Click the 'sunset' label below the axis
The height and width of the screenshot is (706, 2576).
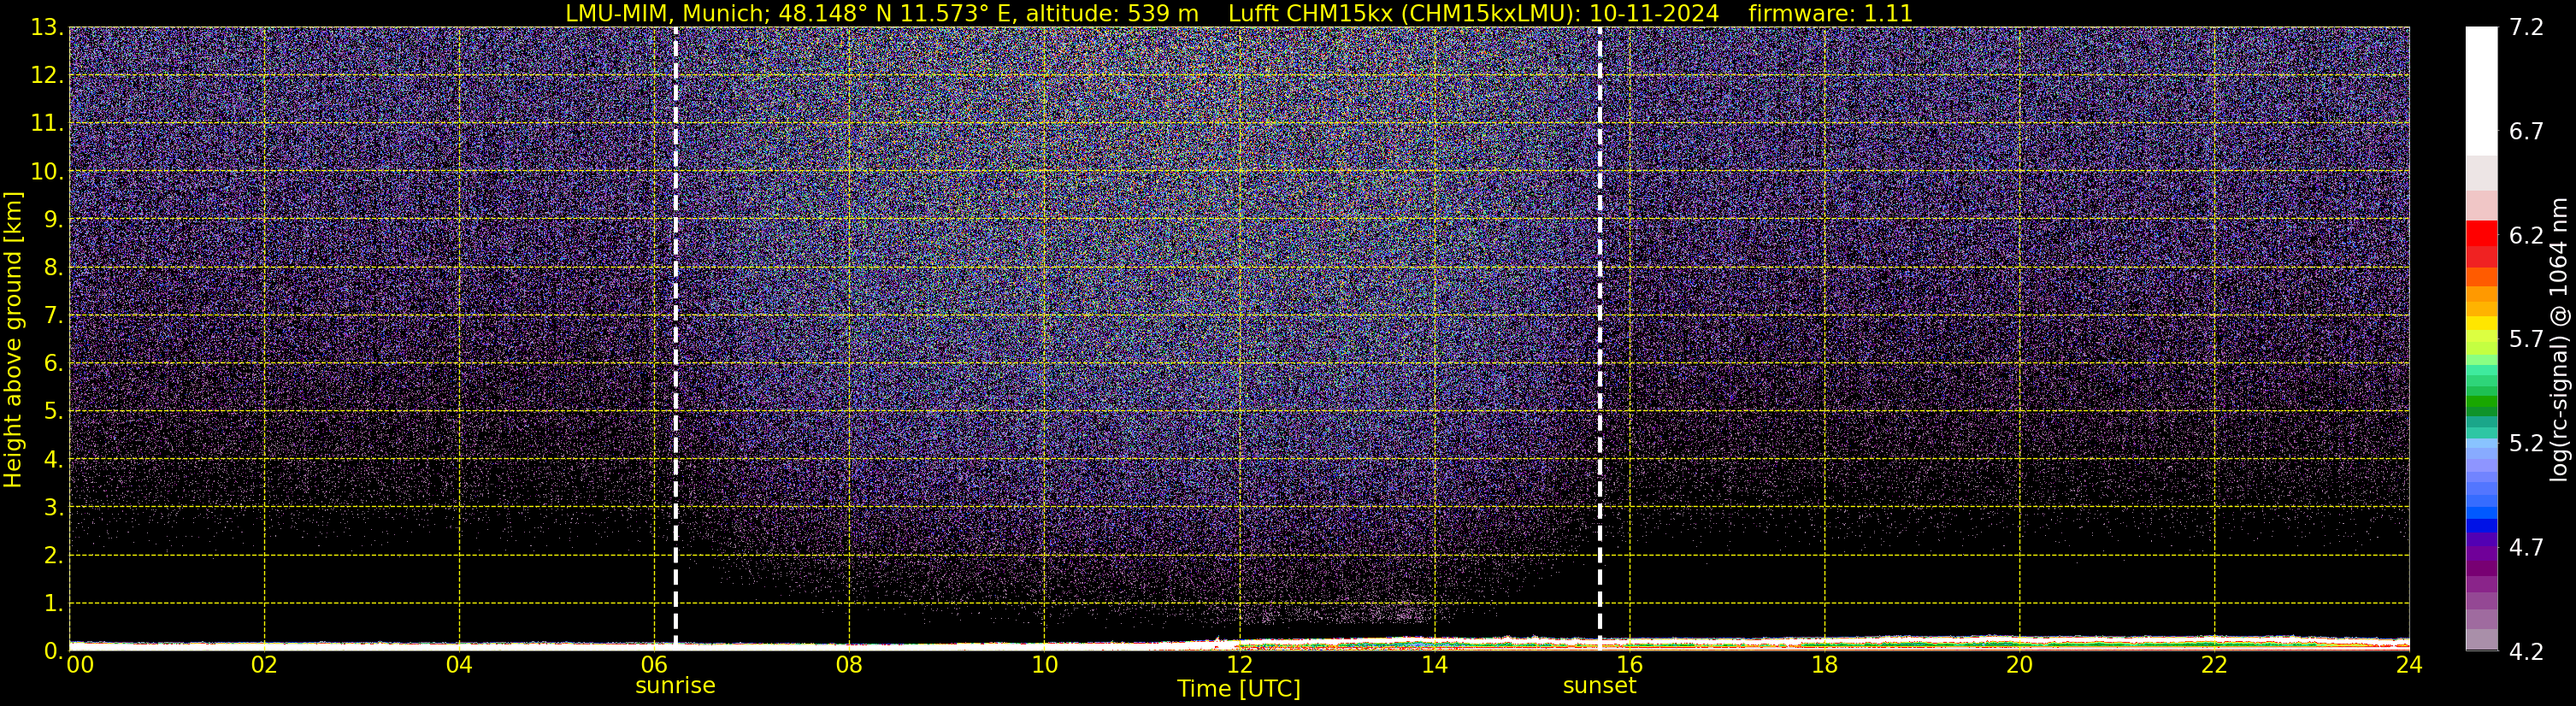point(1599,686)
